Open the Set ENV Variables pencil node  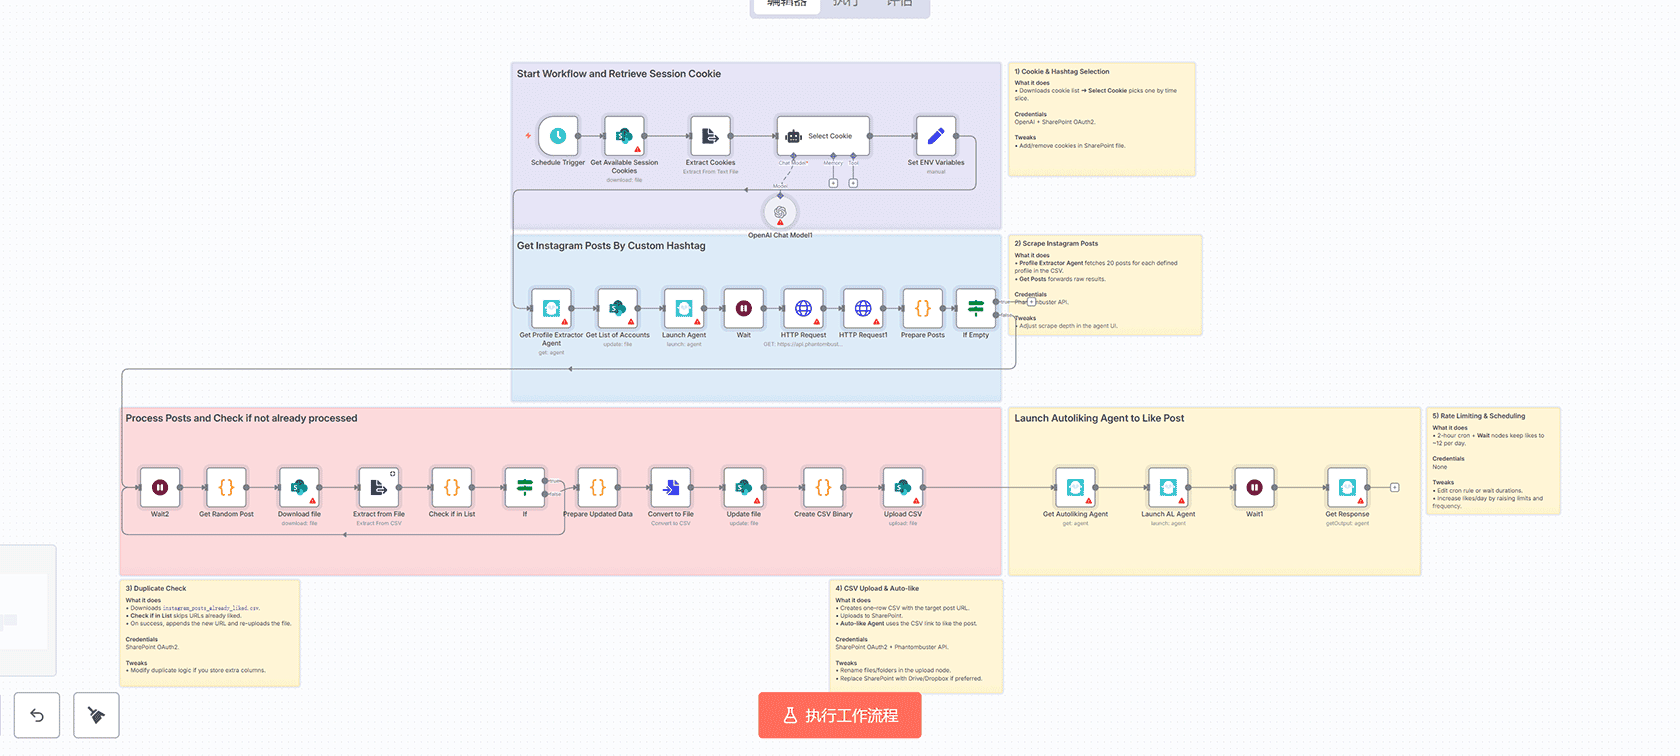pos(935,136)
